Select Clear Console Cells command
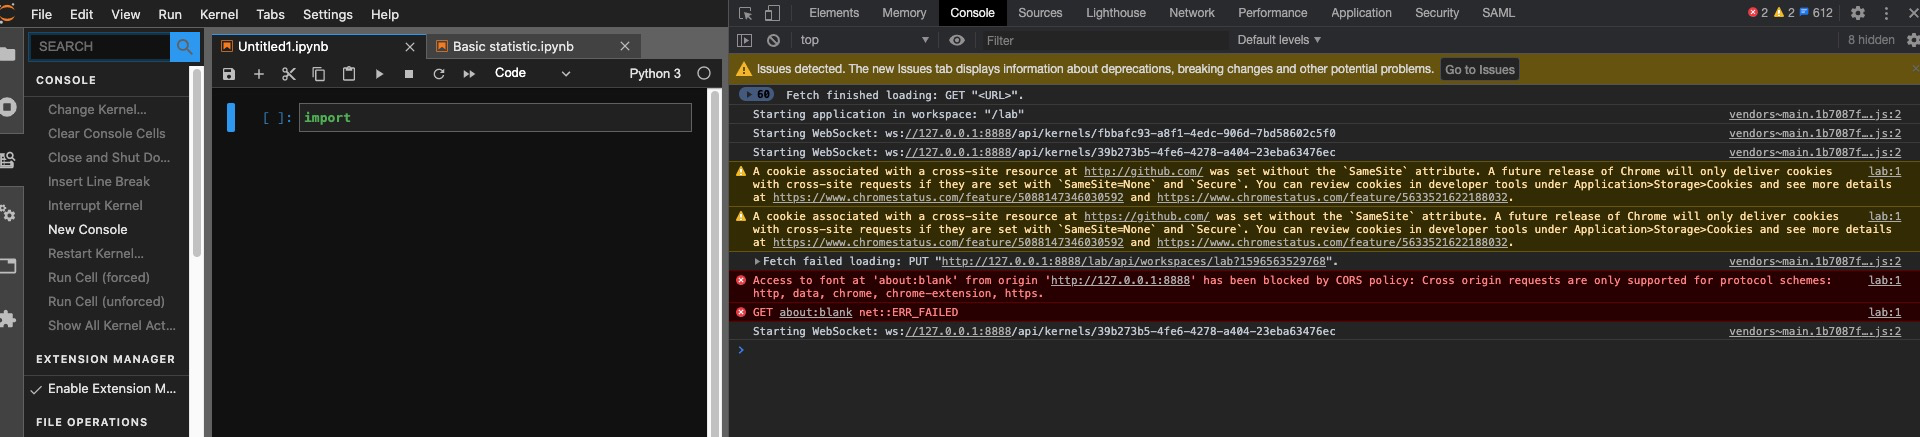The width and height of the screenshot is (1920, 437). tap(106, 133)
